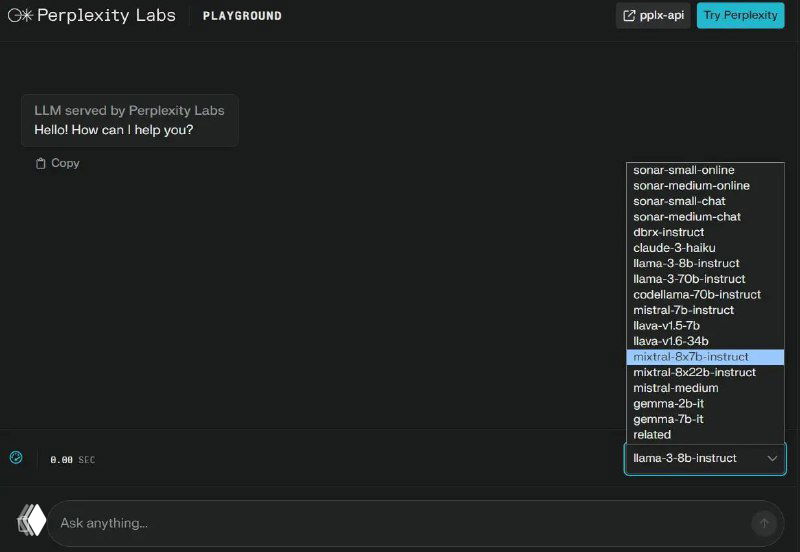This screenshot has width=800, height=552.
Task: Click the 'Hello! How can I help you?' message
Action: [114, 130]
